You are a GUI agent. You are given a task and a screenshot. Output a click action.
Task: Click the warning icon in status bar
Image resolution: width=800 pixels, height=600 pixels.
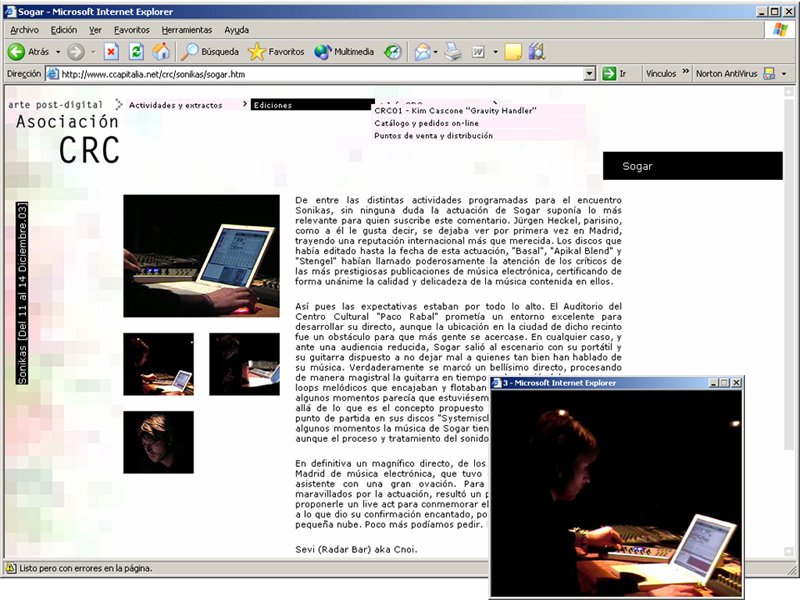pyautogui.click(x=10, y=568)
